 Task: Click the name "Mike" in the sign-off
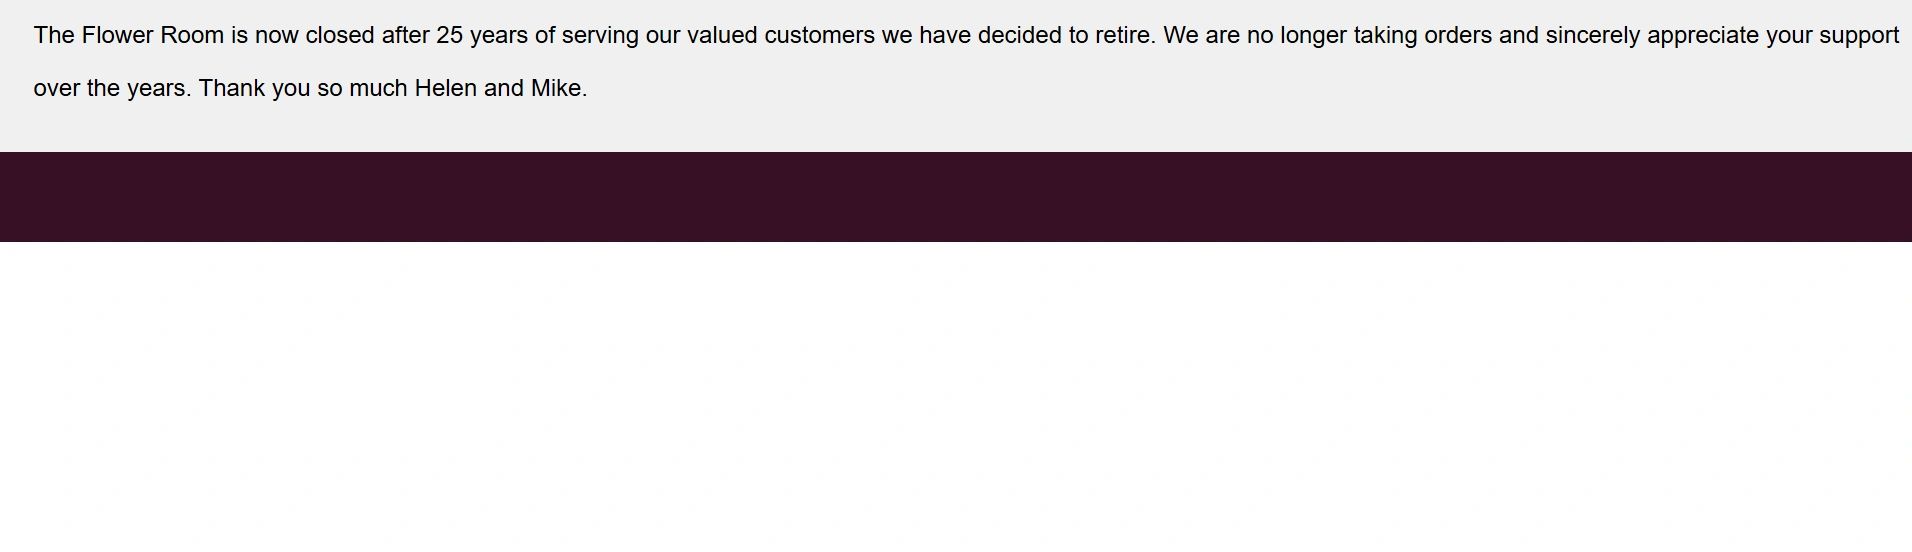pos(556,89)
